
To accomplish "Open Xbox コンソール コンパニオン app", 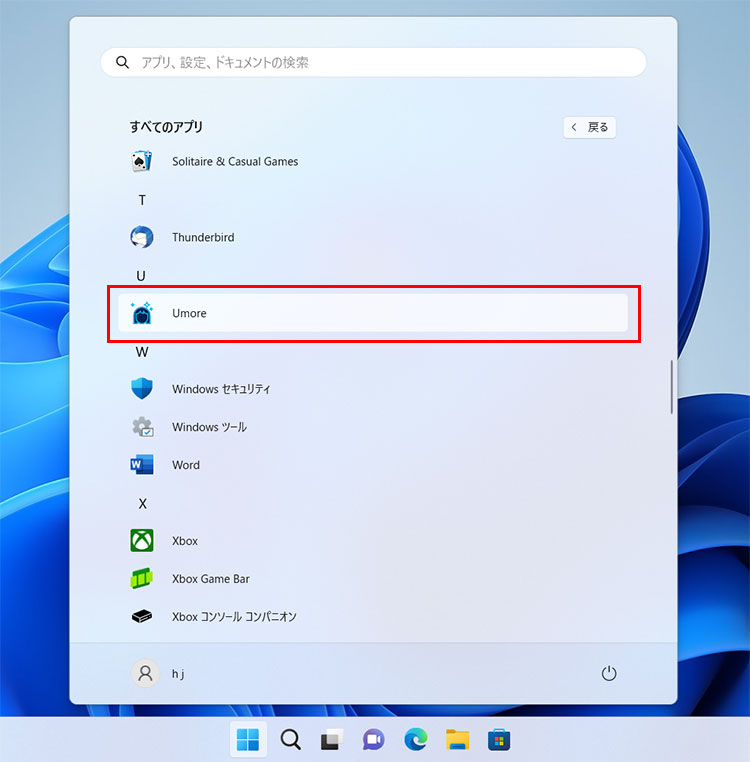I will click(234, 617).
